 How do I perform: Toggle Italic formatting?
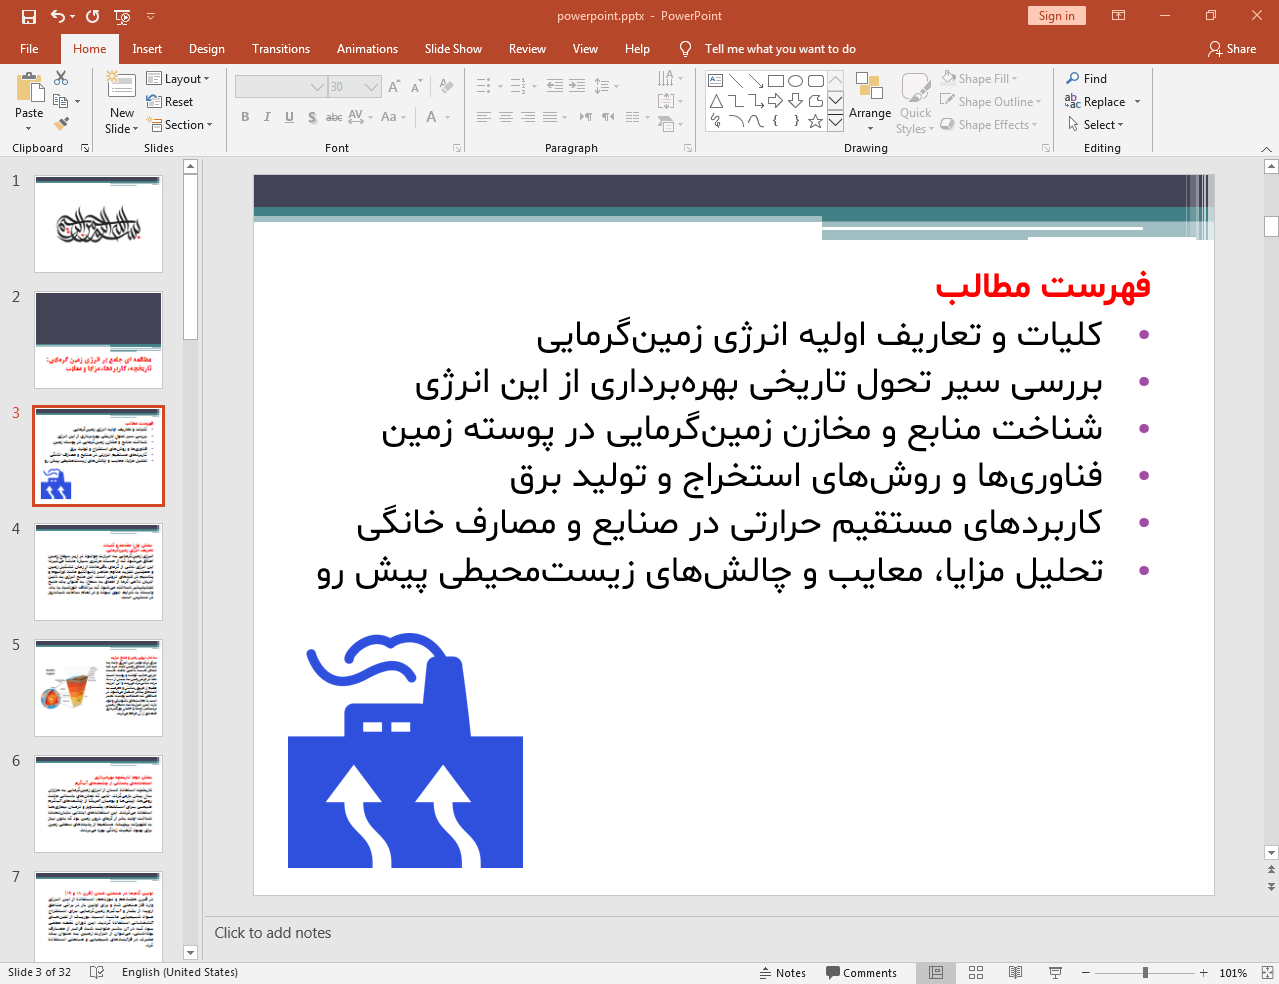267,117
